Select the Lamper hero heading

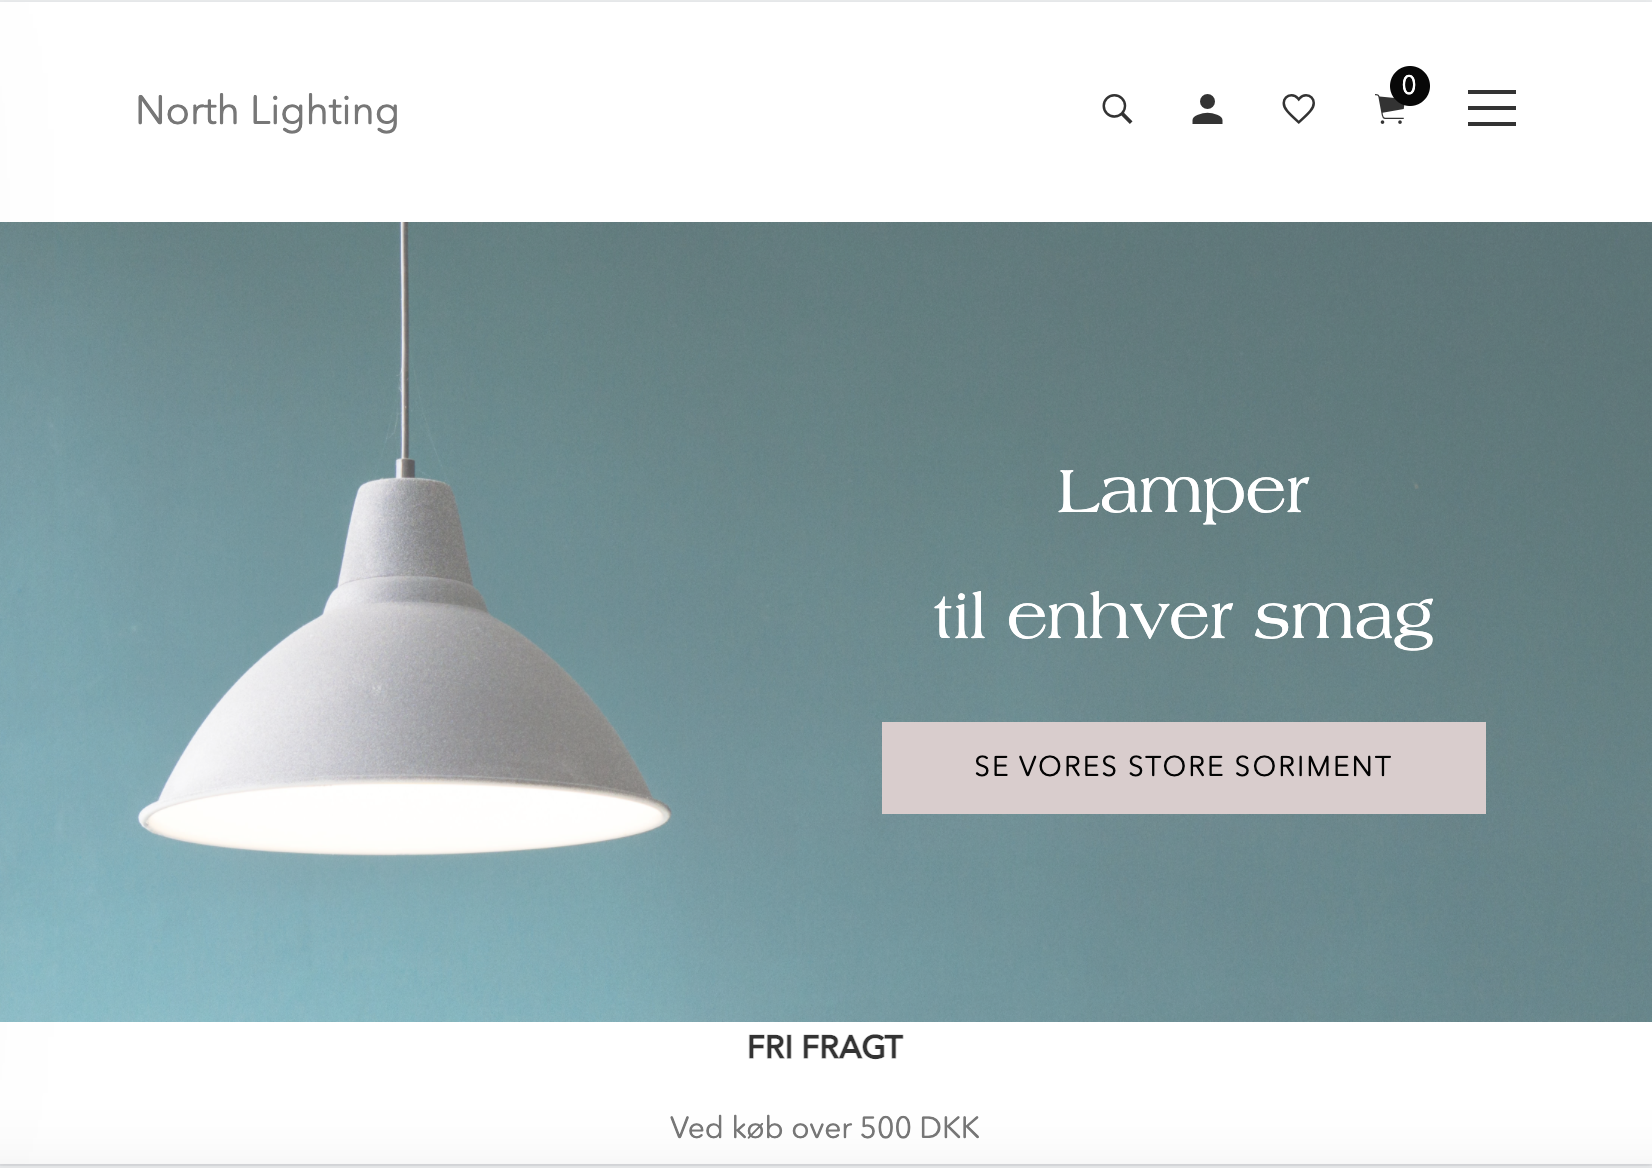point(1183,491)
